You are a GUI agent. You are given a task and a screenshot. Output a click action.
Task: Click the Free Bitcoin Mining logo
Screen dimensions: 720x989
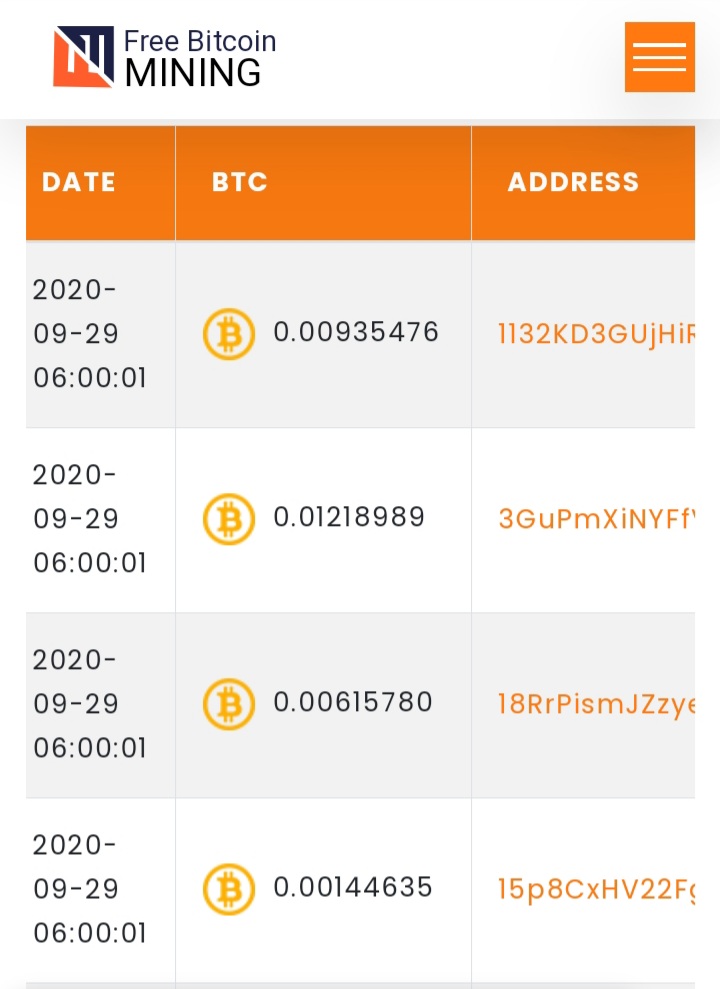[165, 57]
